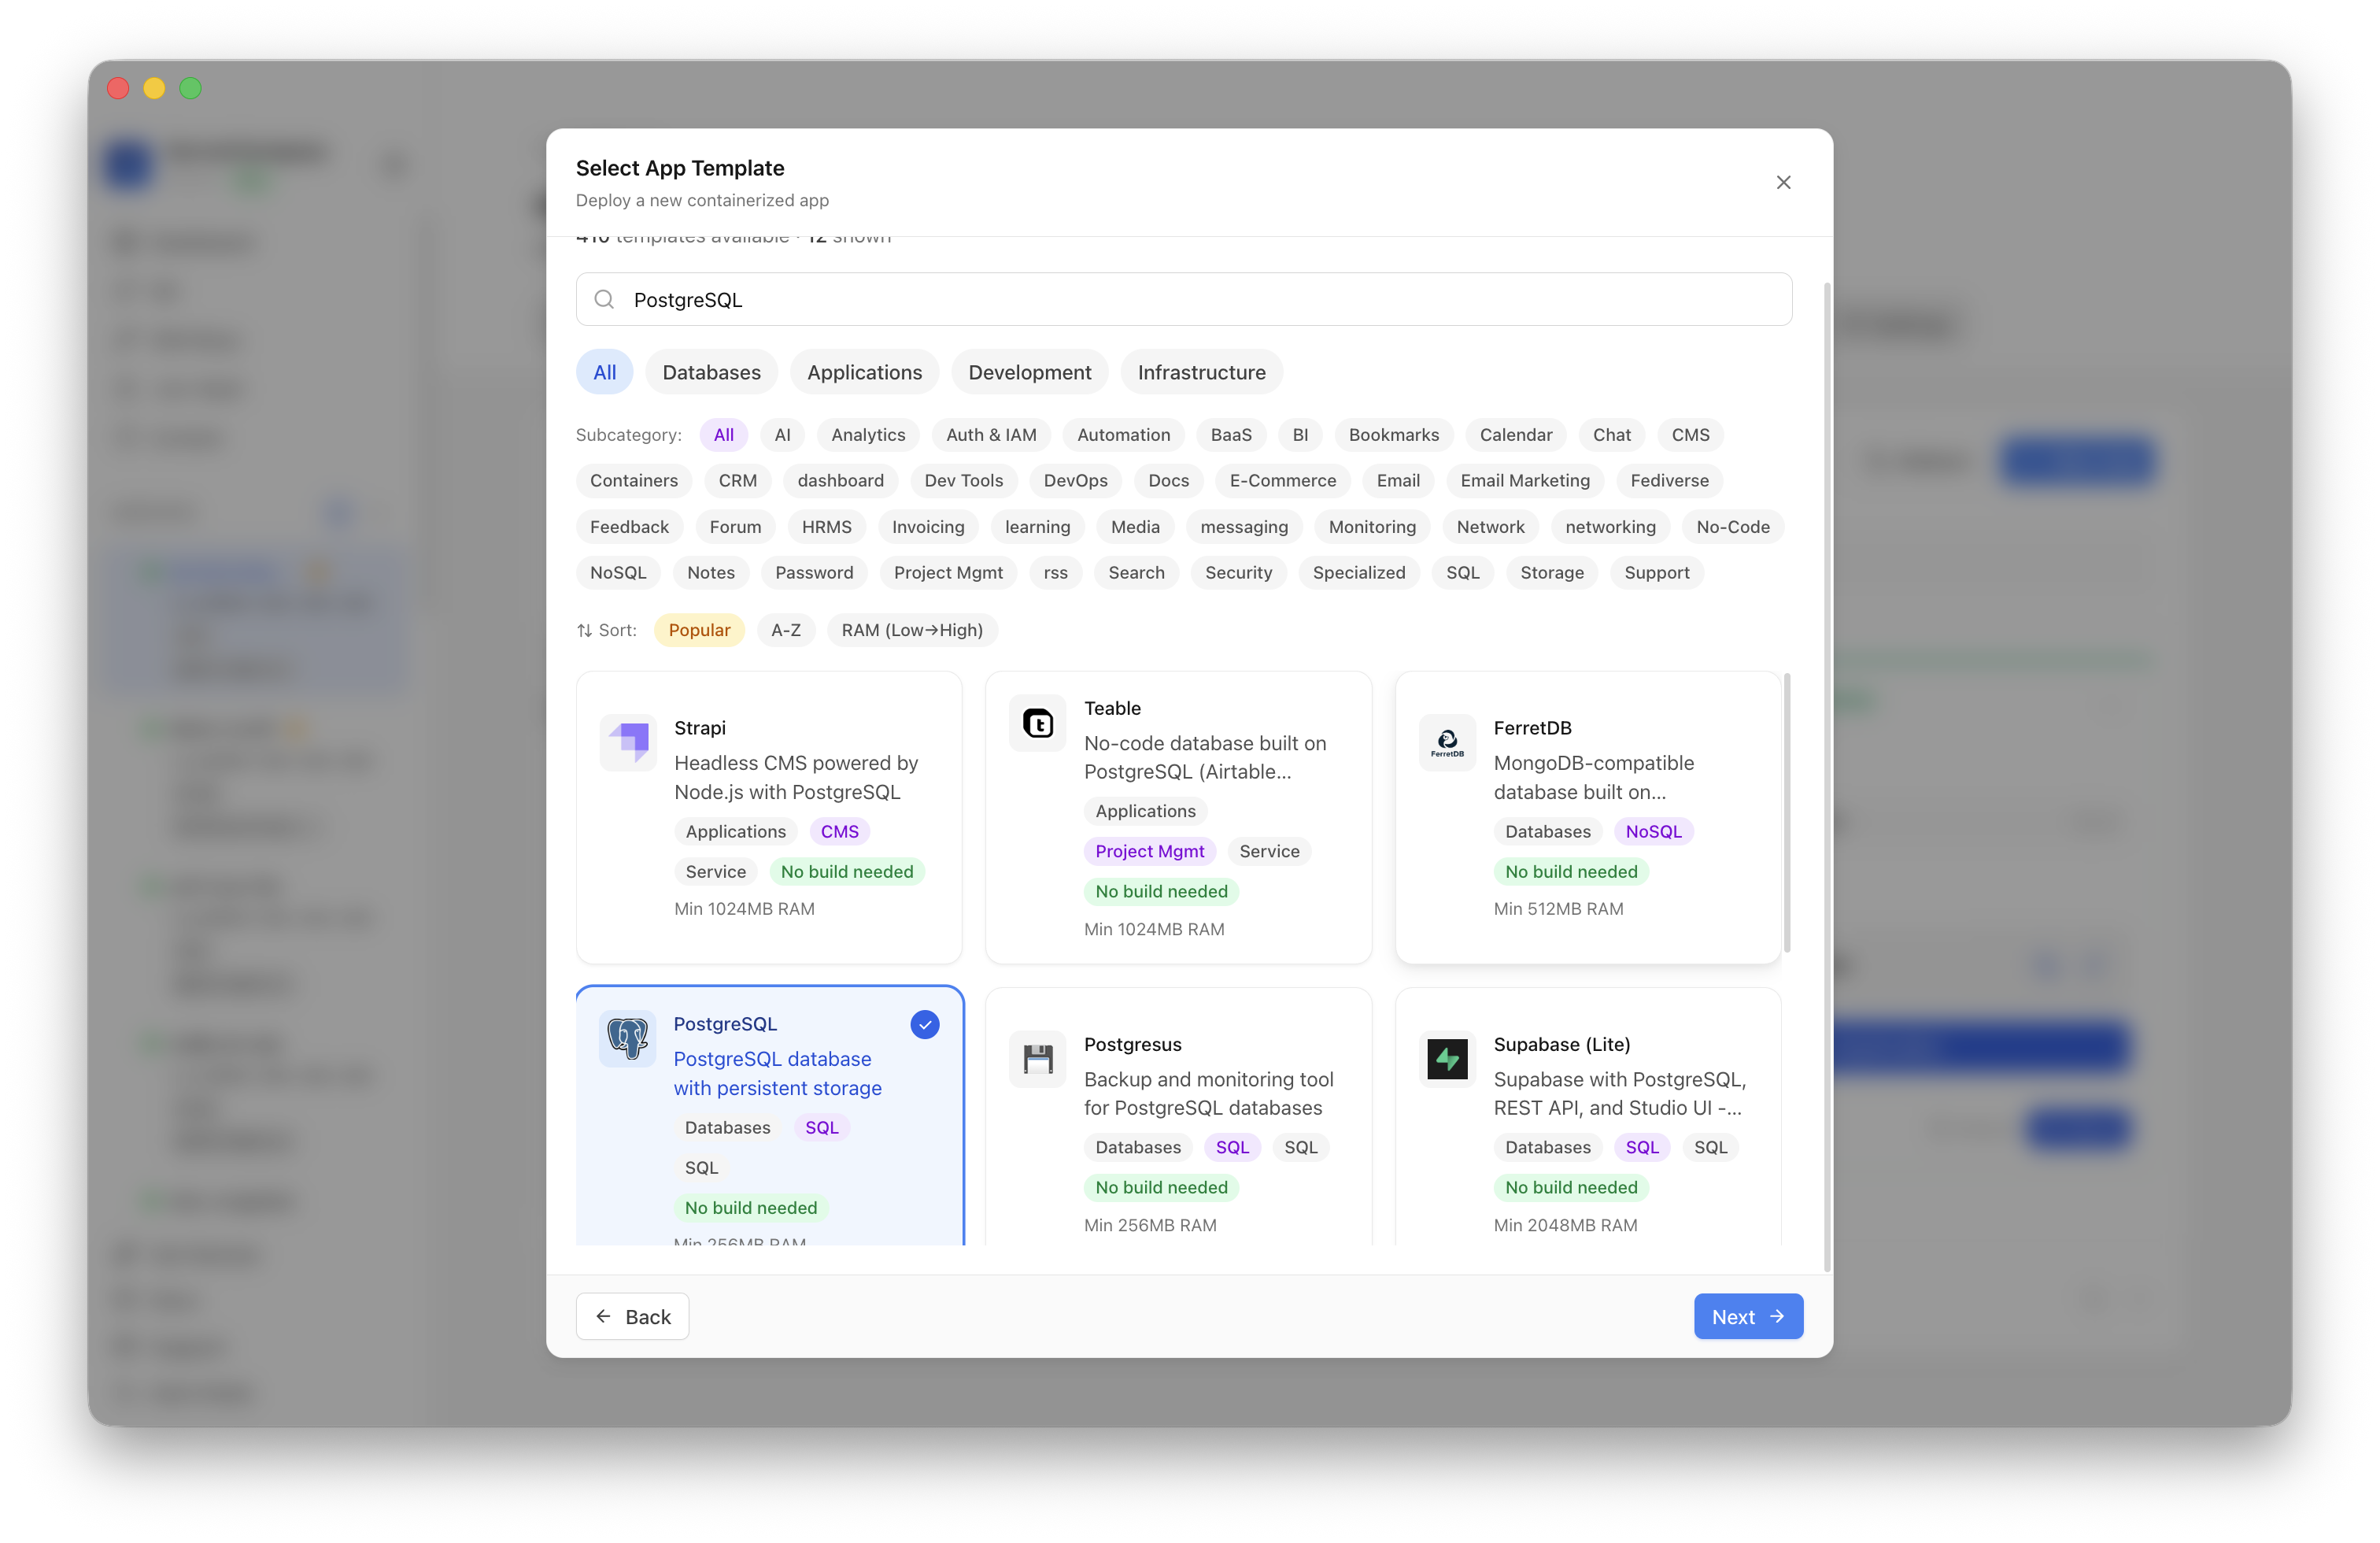
Task: Click "Min 2048MB RAM" on Supabase card
Action: click(1565, 1225)
